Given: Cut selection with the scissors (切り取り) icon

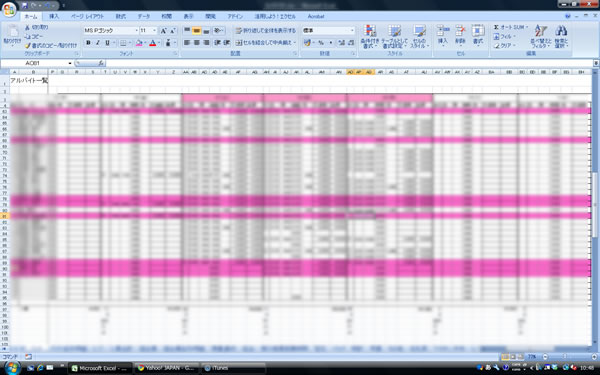Looking at the screenshot, I should pyautogui.click(x=37, y=28).
